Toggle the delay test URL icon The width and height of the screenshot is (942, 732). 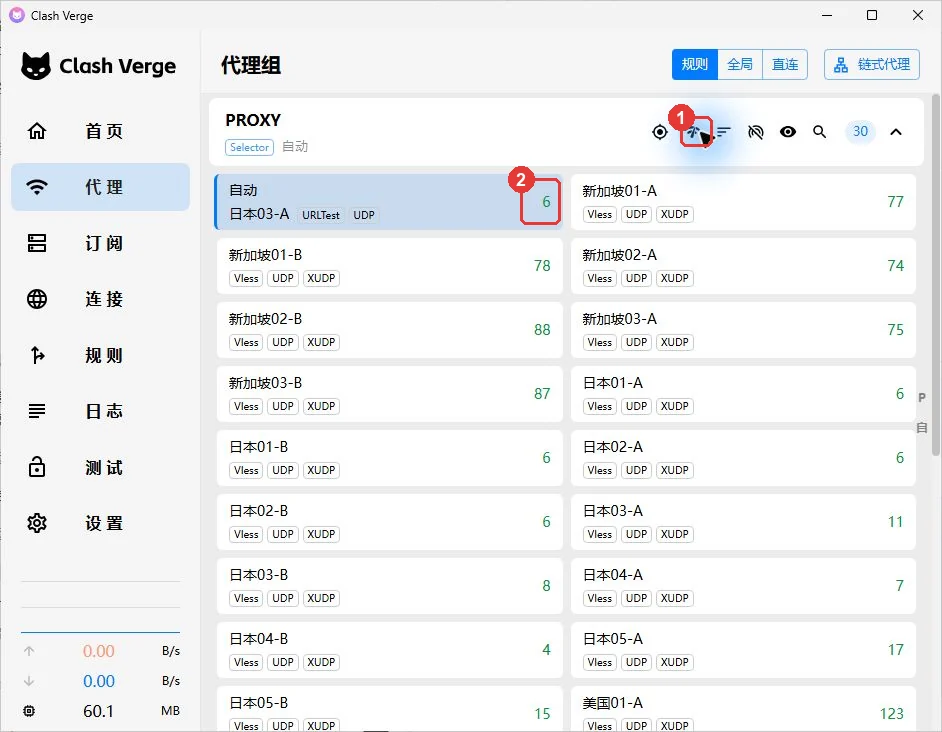pos(756,132)
